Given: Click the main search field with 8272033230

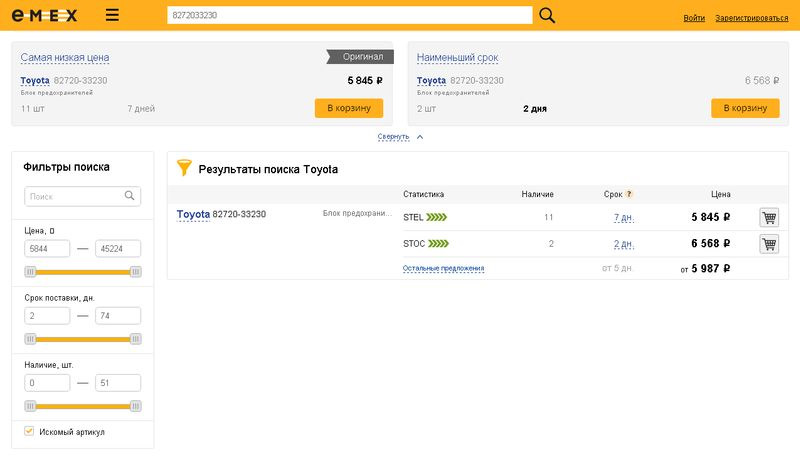Looking at the screenshot, I should (x=349, y=15).
